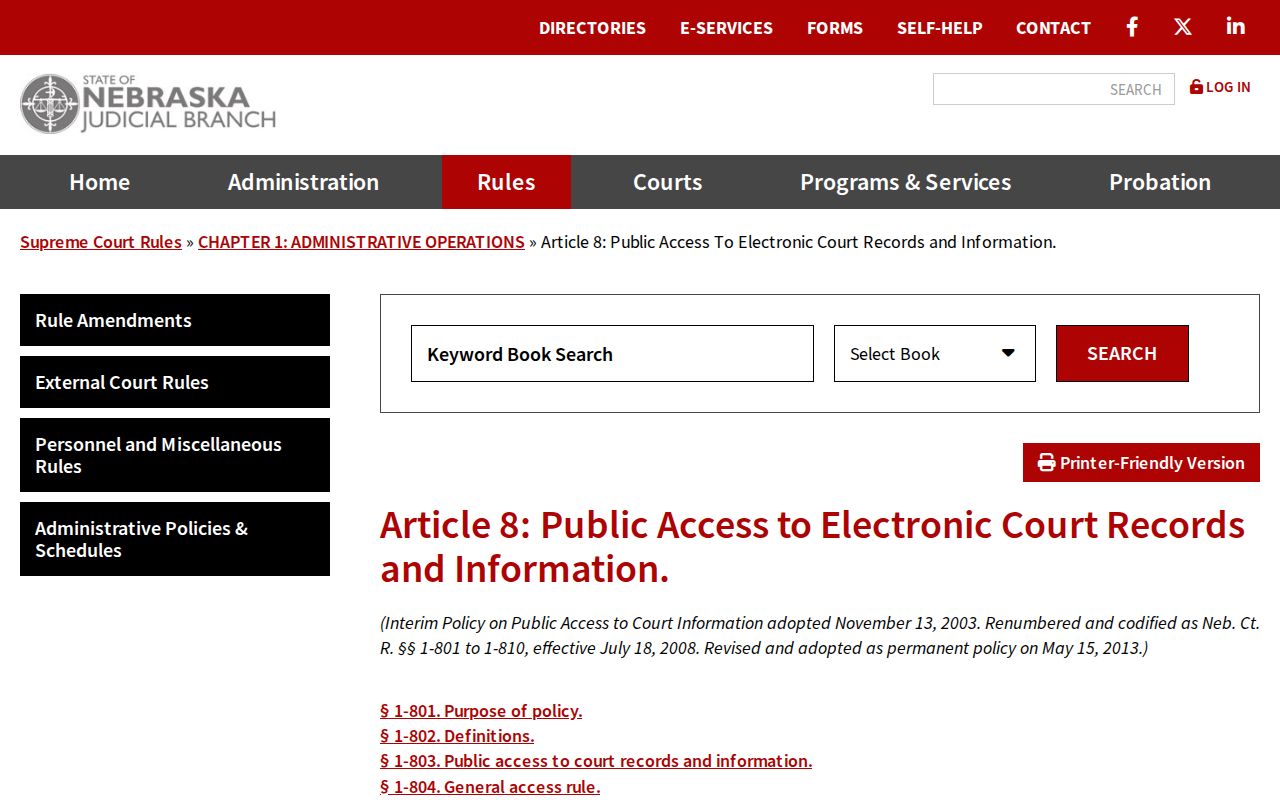Open External Court Rules sidebar item
Screen dimensions: 1280x800
click(175, 382)
